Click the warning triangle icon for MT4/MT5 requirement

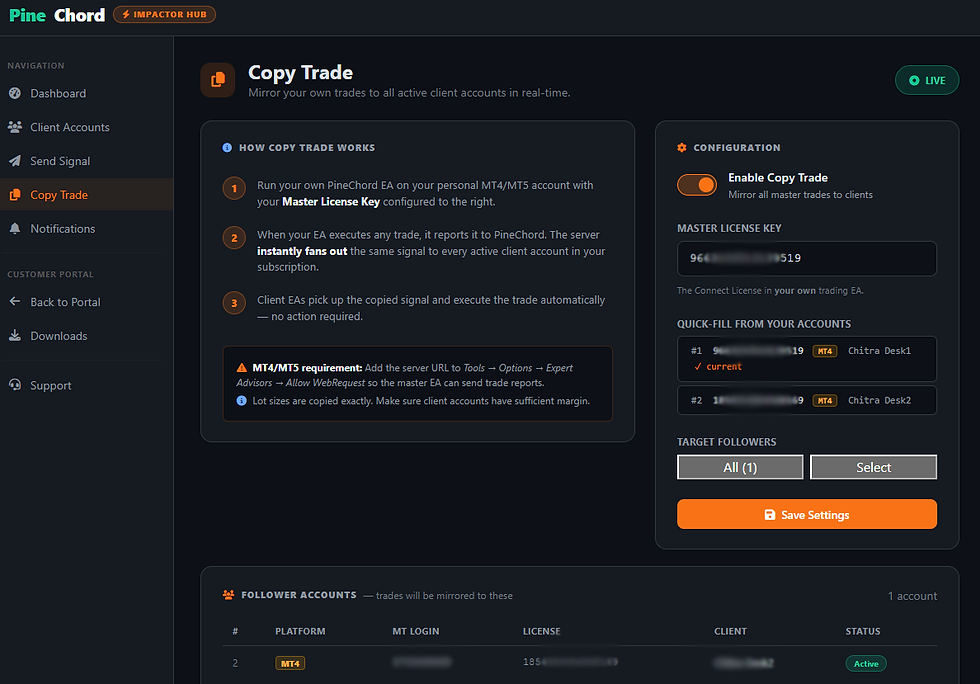(242, 368)
